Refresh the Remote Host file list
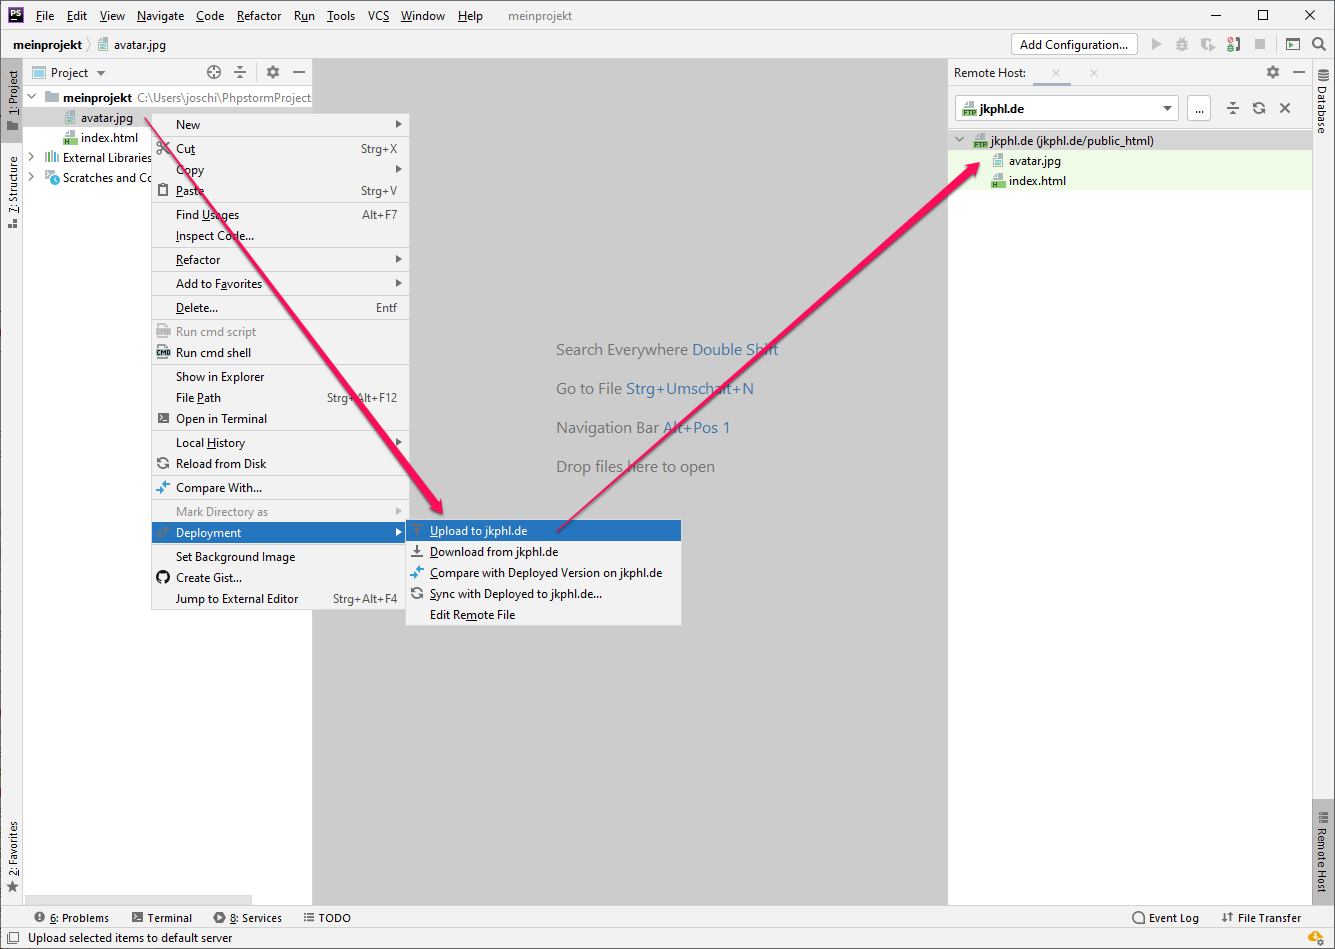This screenshot has height=949, width=1335. pyautogui.click(x=1259, y=108)
